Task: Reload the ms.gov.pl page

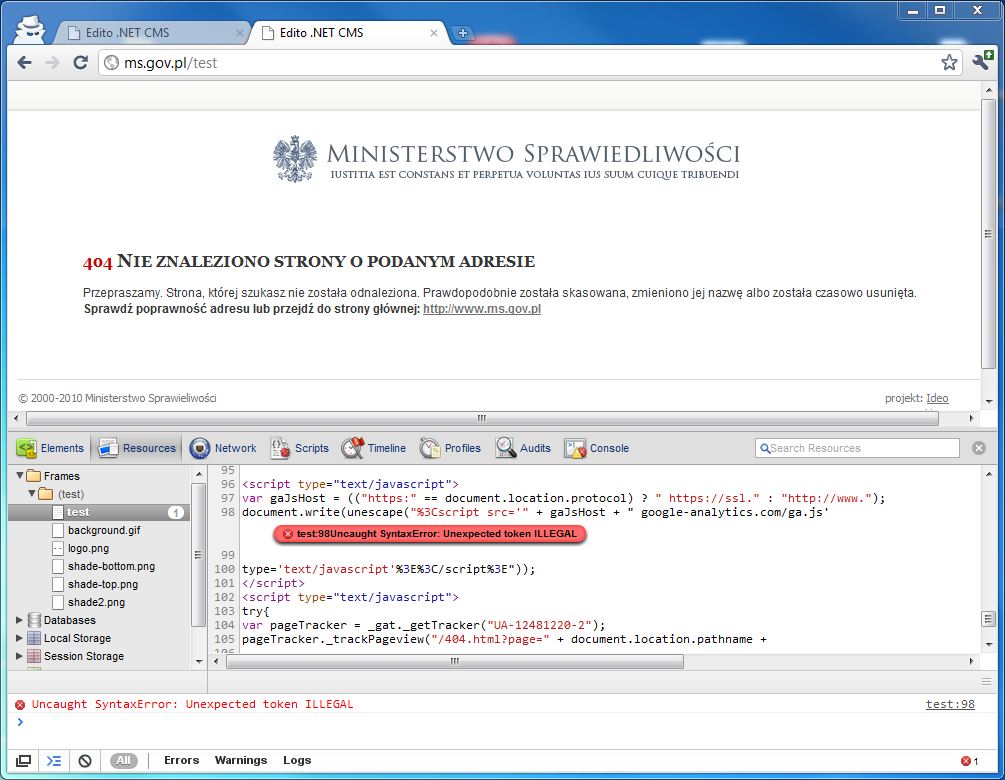Action: pos(80,62)
